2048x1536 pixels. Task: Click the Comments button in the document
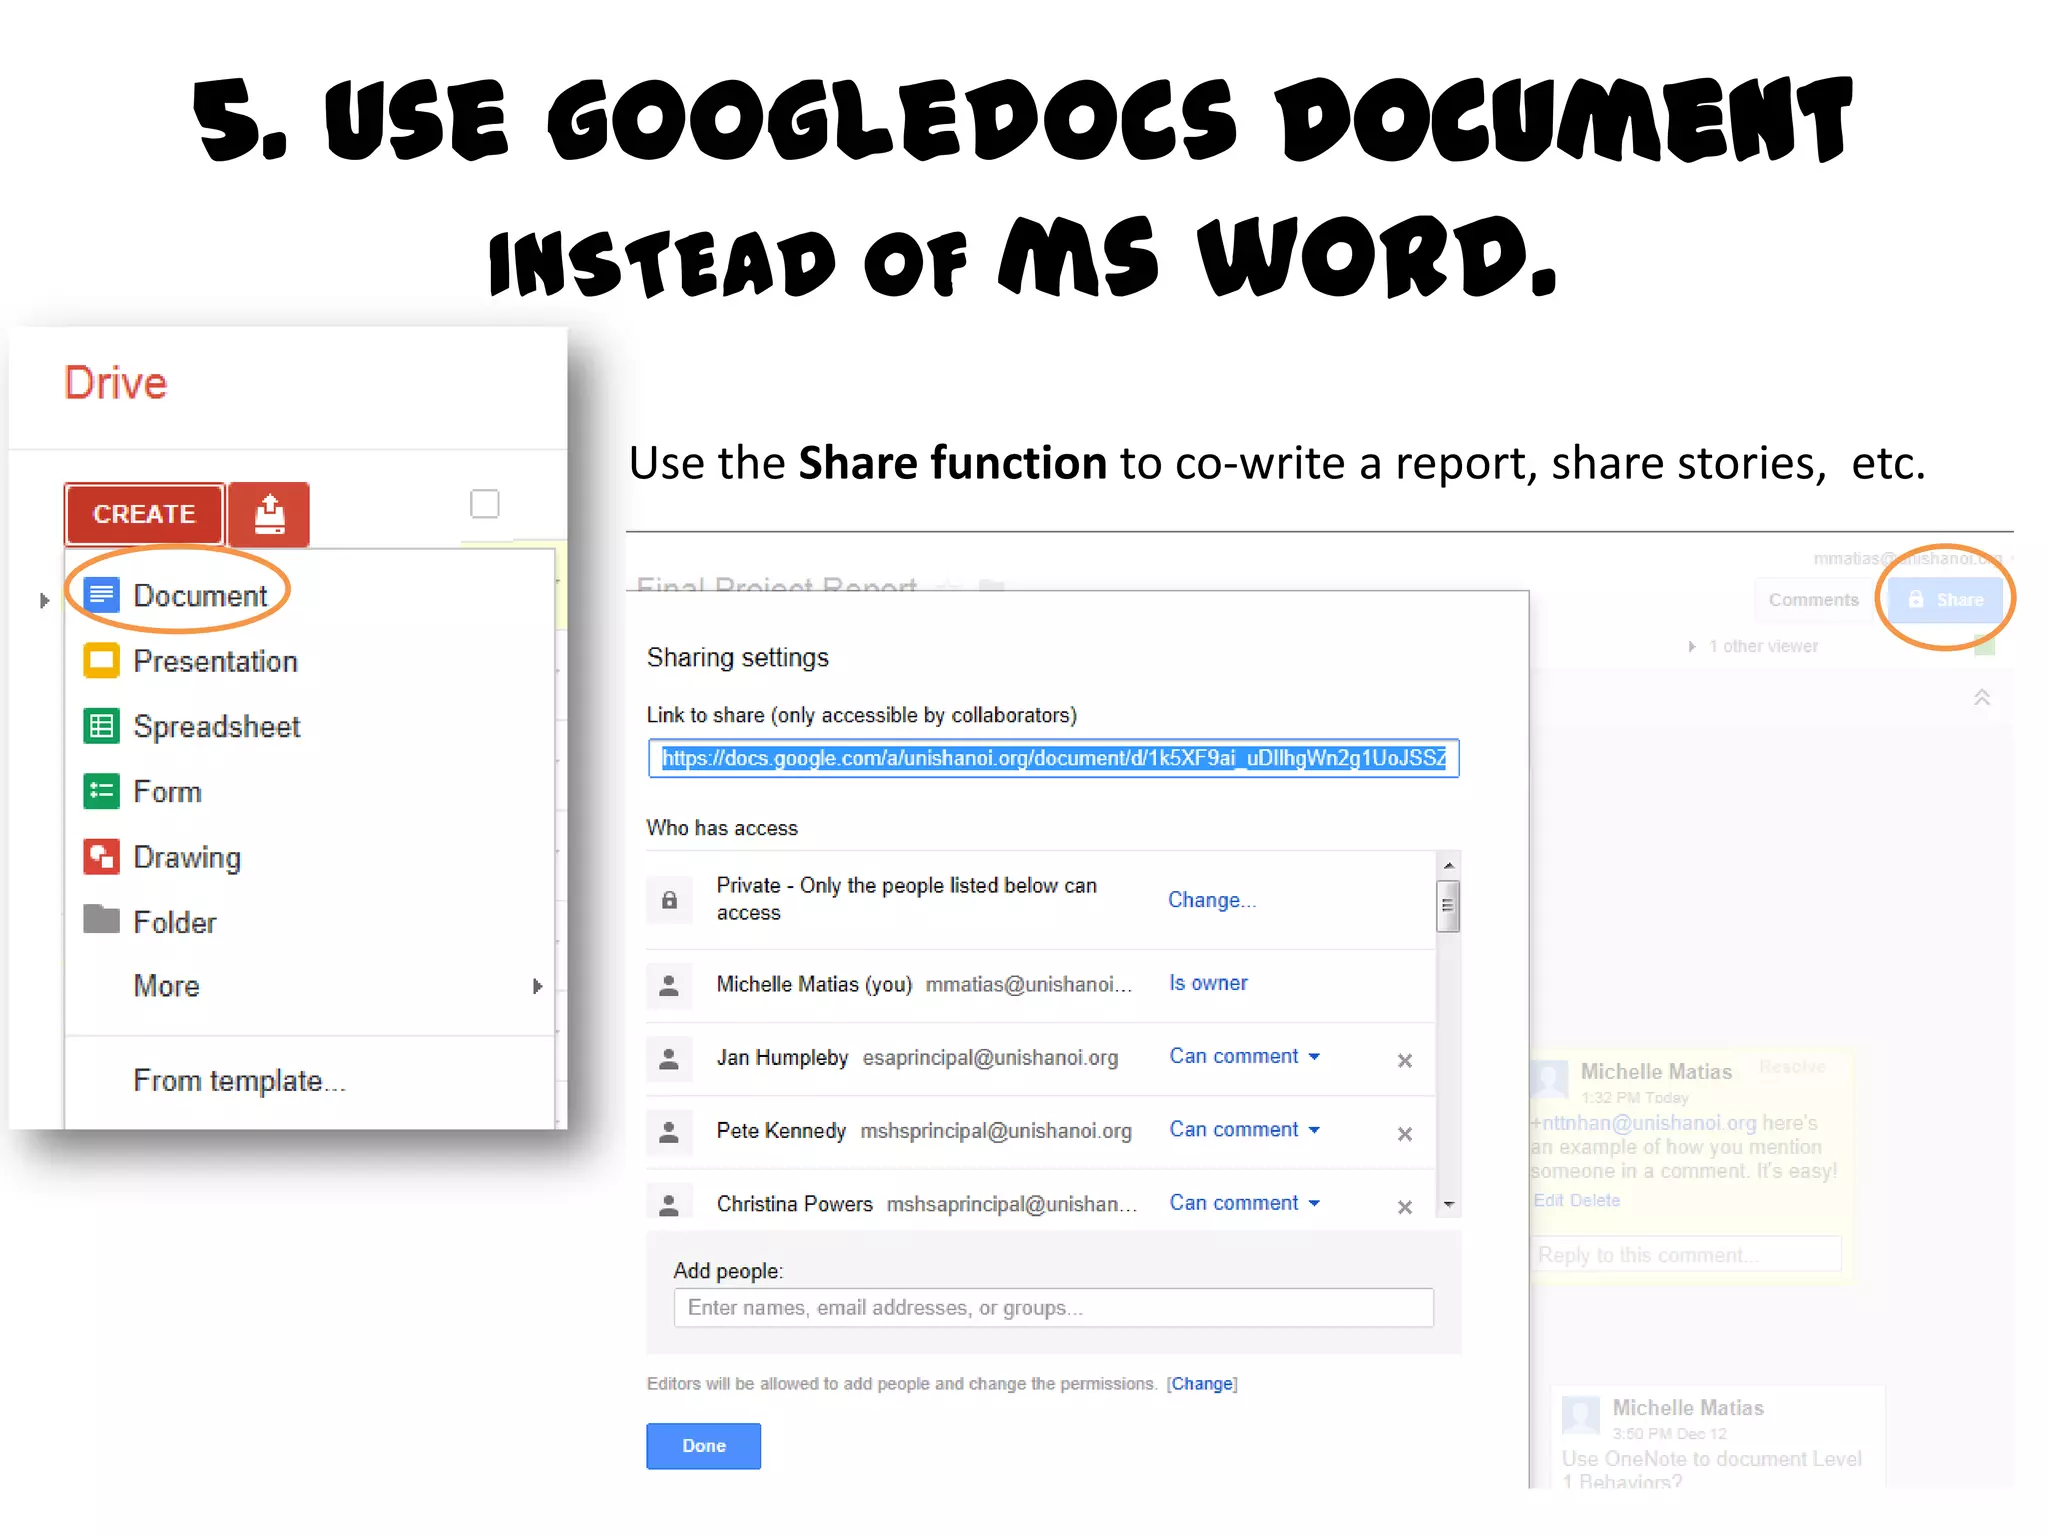(x=1813, y=600)
